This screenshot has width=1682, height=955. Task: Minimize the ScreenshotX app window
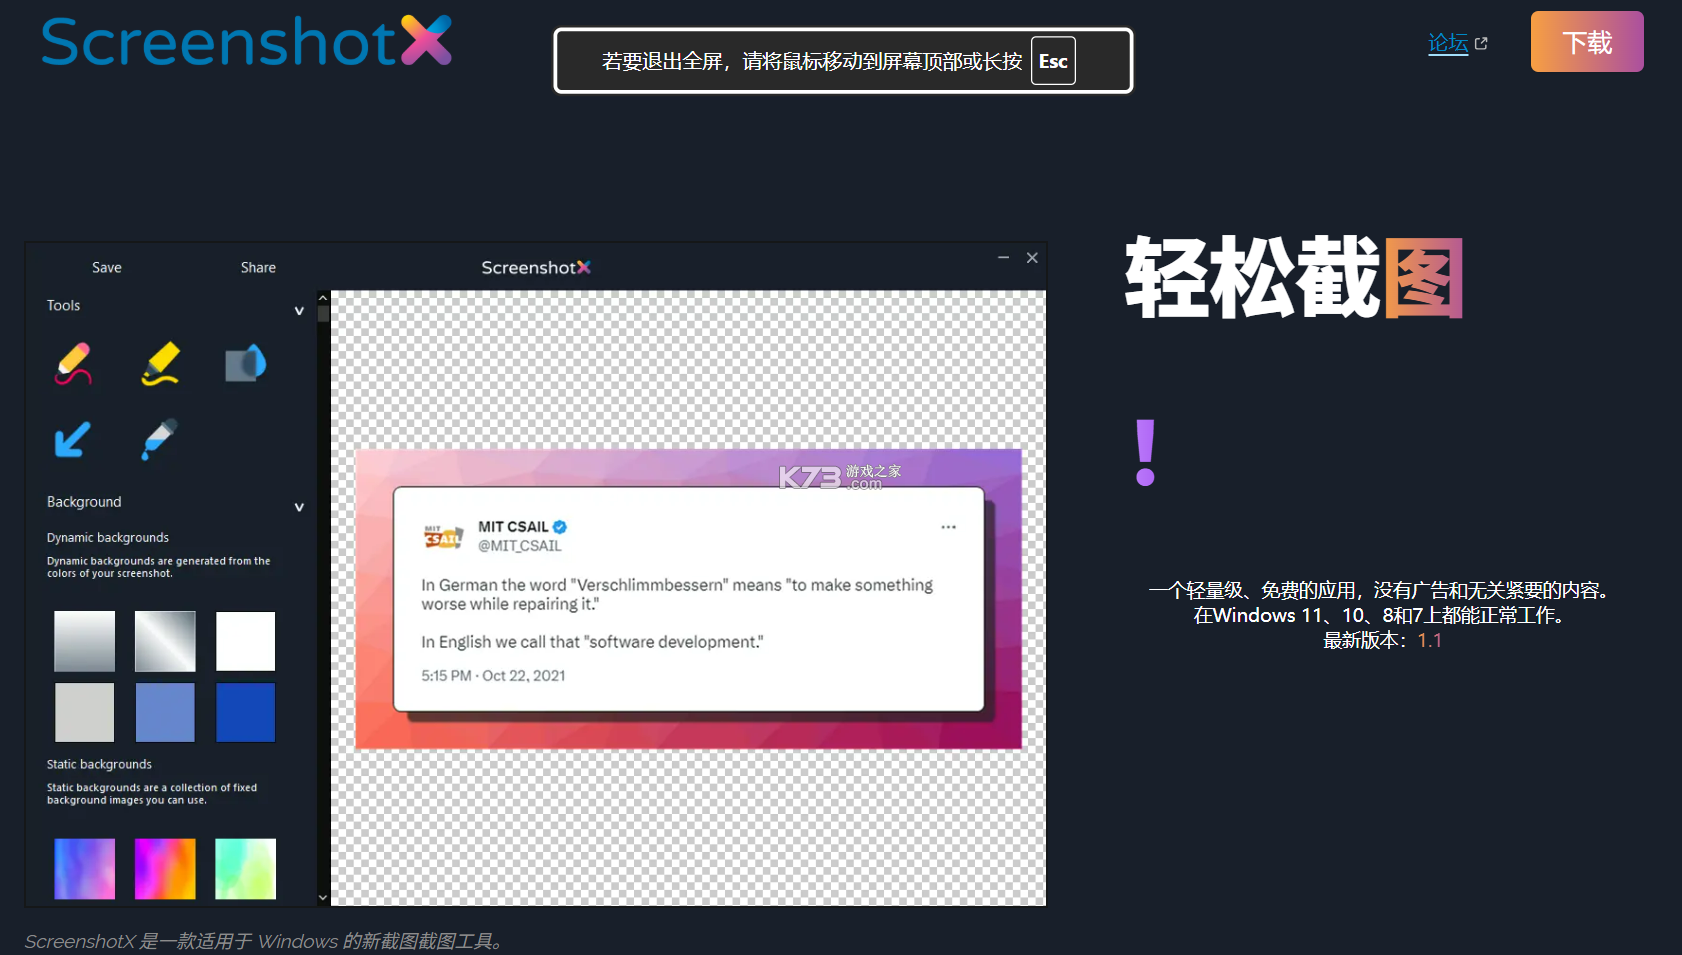point(1003,258)
